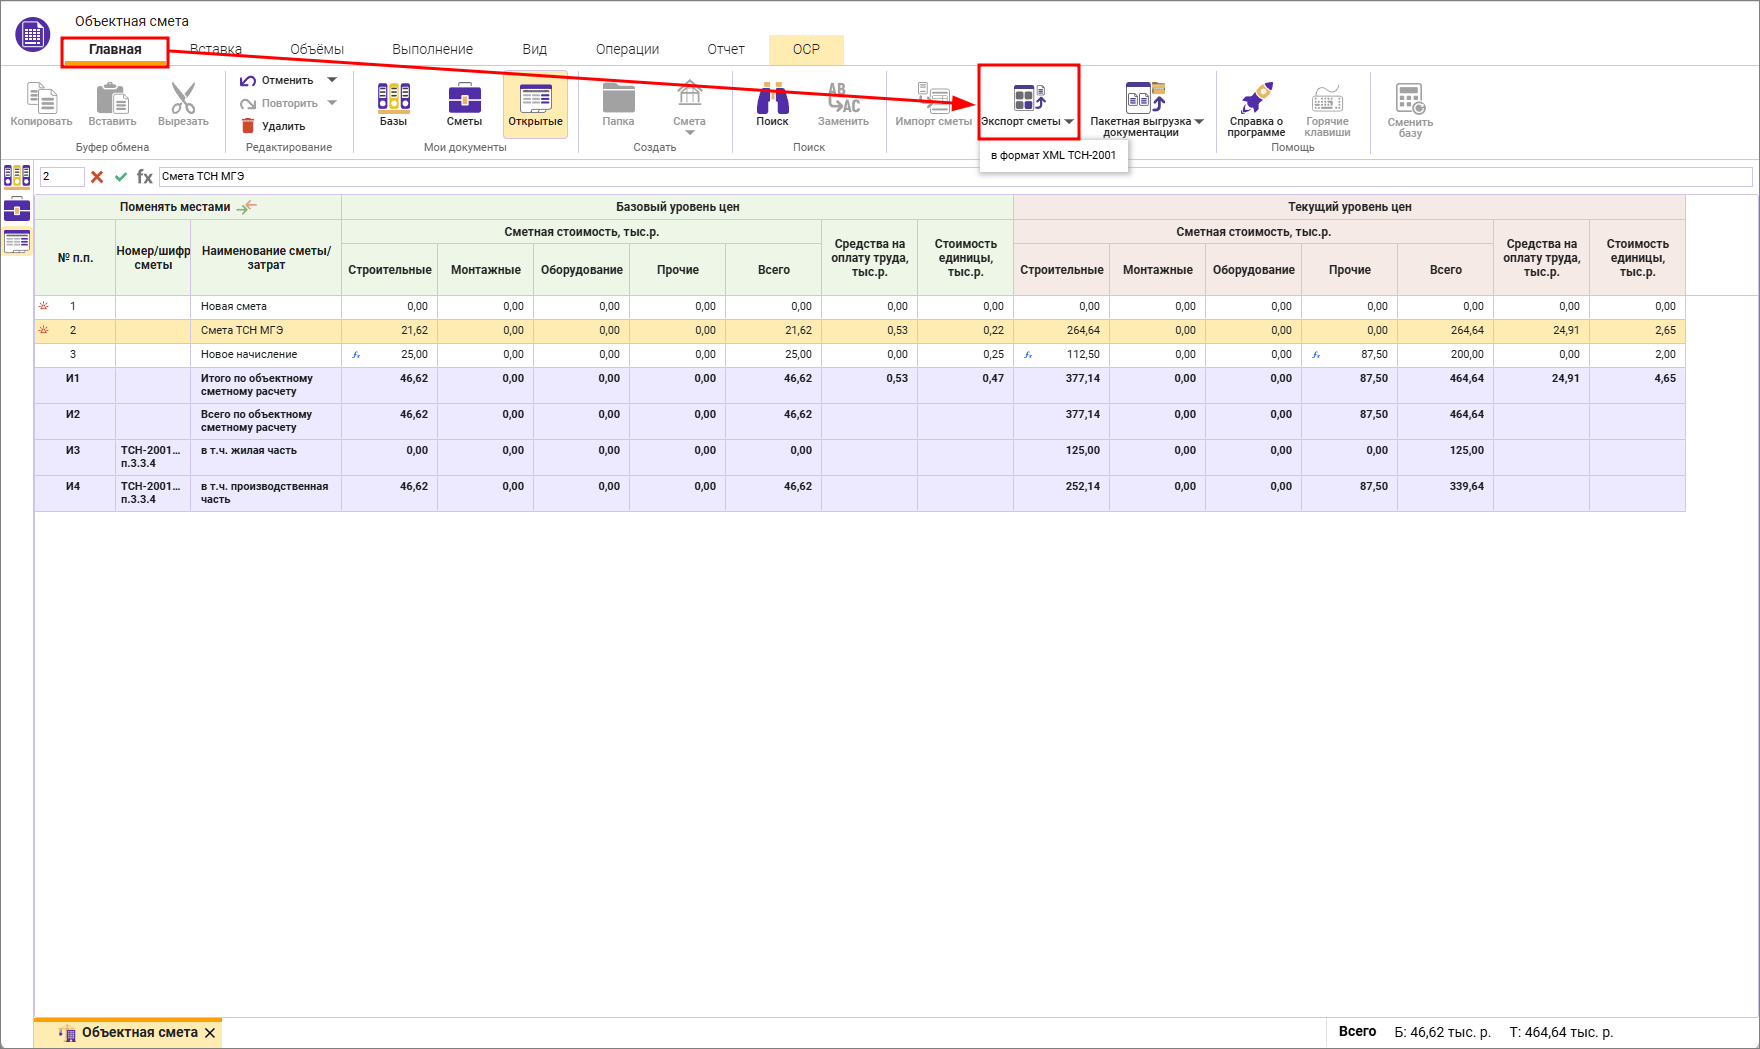Switch to the Объёмы ribbon tab
Viewport: 1760px width, 1049px height.
[x=317, y=49]
